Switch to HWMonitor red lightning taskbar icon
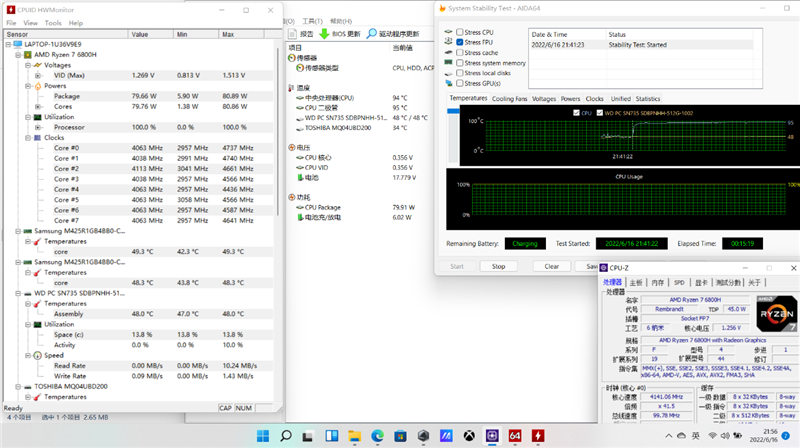The width and height of the screenshot is (800, 448). (x=538, y=436)
